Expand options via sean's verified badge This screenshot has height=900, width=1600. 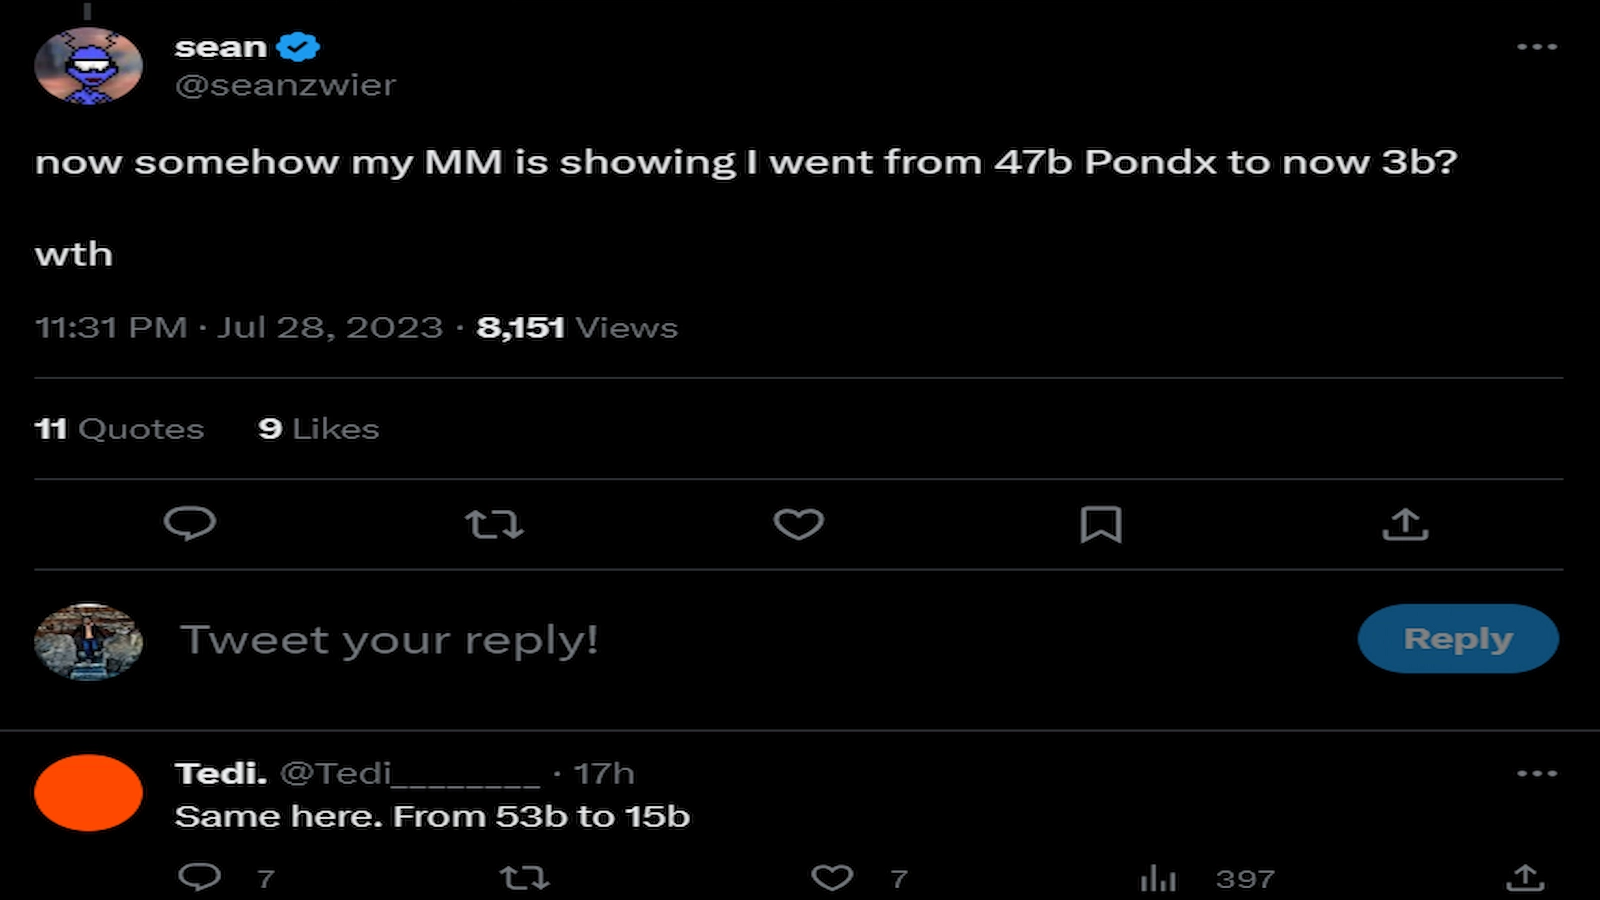pyautogui.click(x=297, y=44)
